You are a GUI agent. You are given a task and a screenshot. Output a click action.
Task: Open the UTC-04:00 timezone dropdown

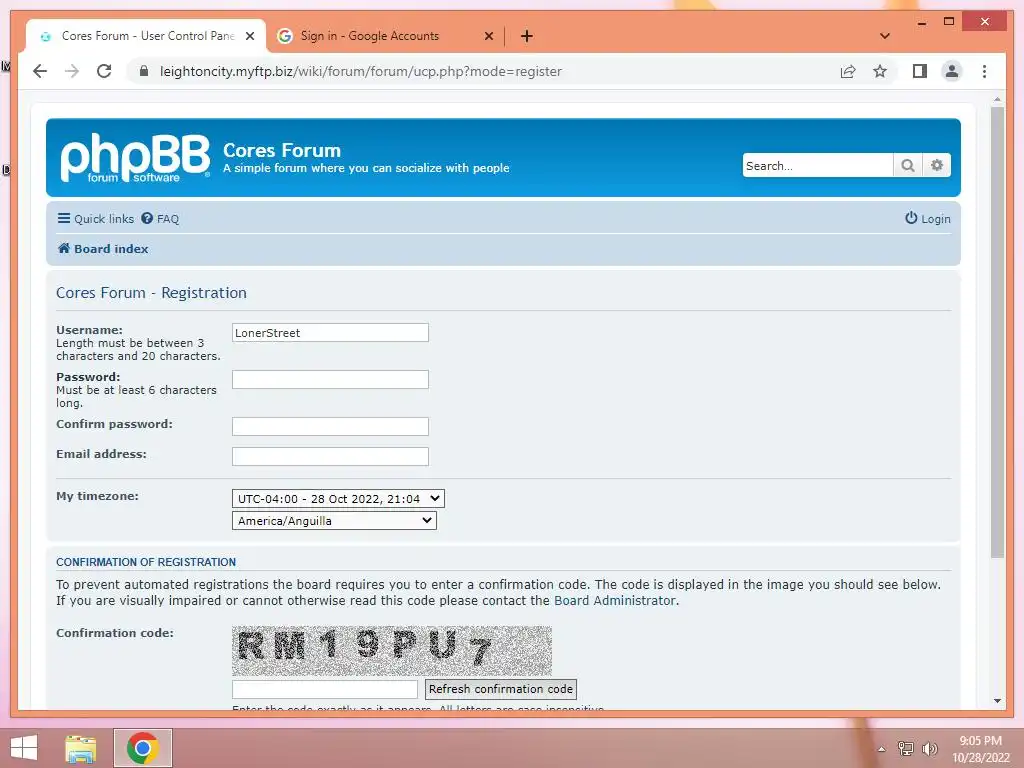[x=338, y=499]
